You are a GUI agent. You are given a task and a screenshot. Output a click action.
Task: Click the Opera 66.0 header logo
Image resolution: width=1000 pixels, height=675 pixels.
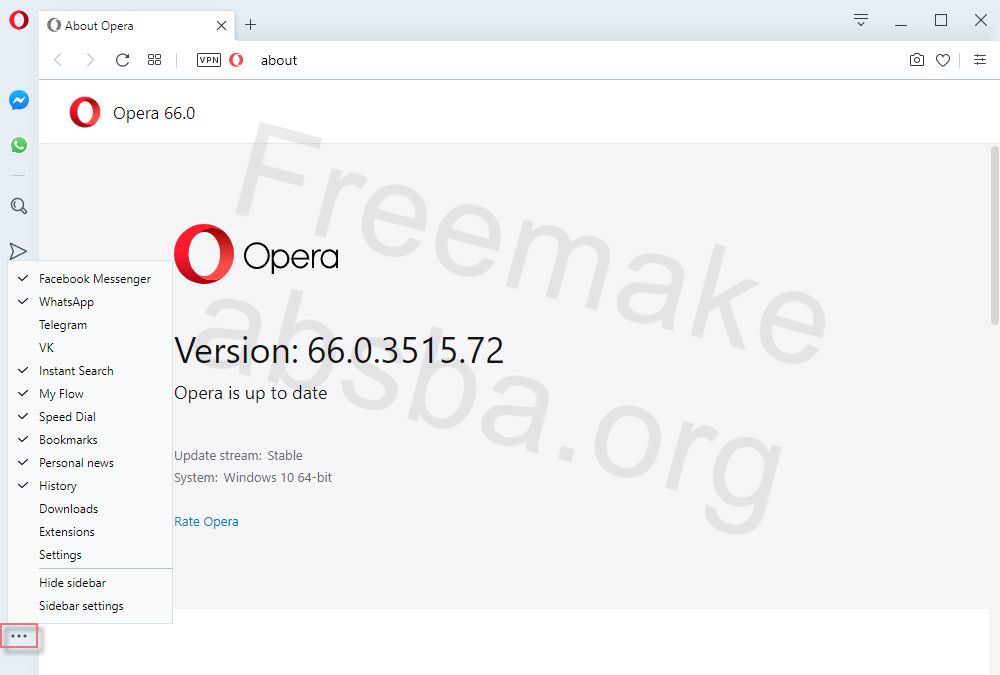tap(85, 112)
